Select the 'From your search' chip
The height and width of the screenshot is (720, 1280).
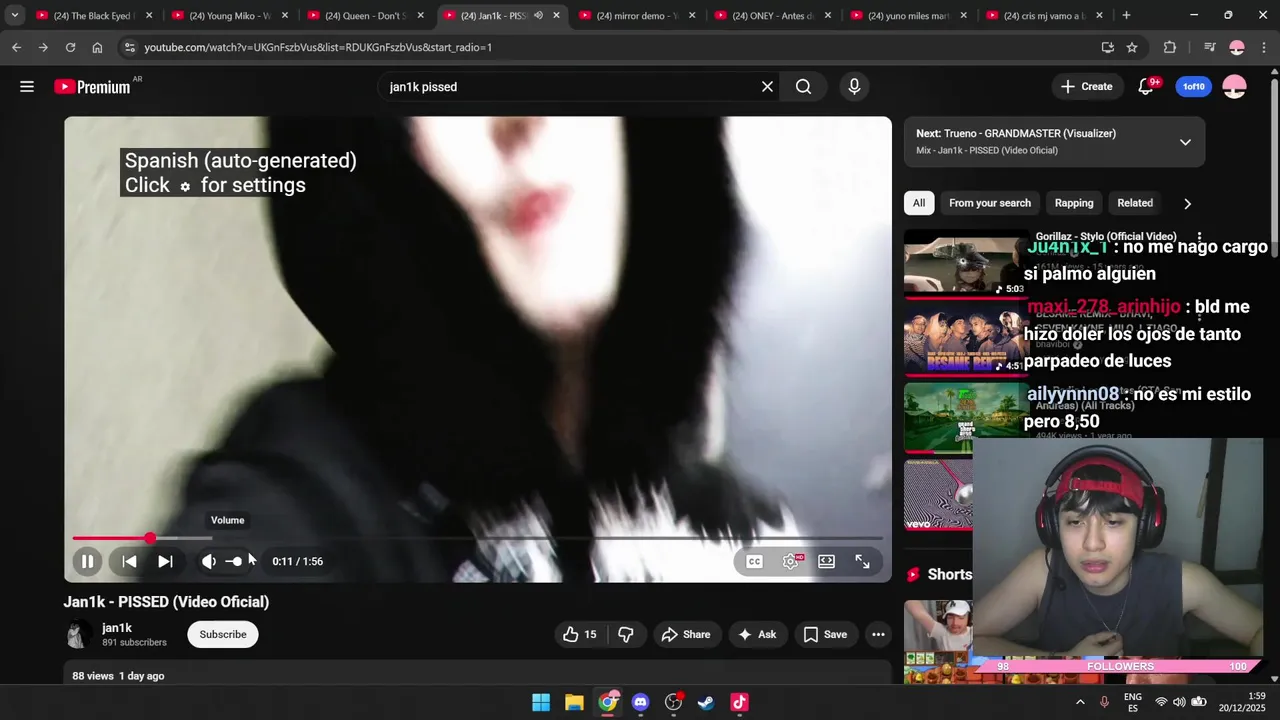click(x=989, y=203)
